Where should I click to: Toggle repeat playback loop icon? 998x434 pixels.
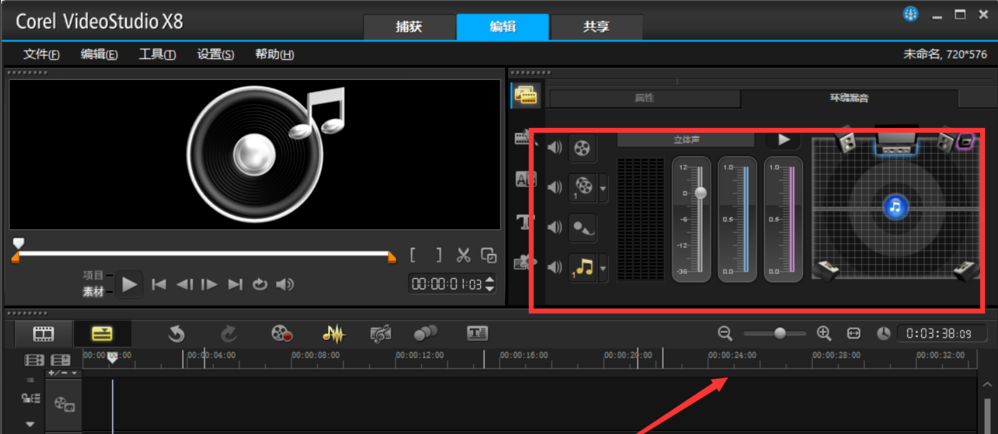(260, 284)
